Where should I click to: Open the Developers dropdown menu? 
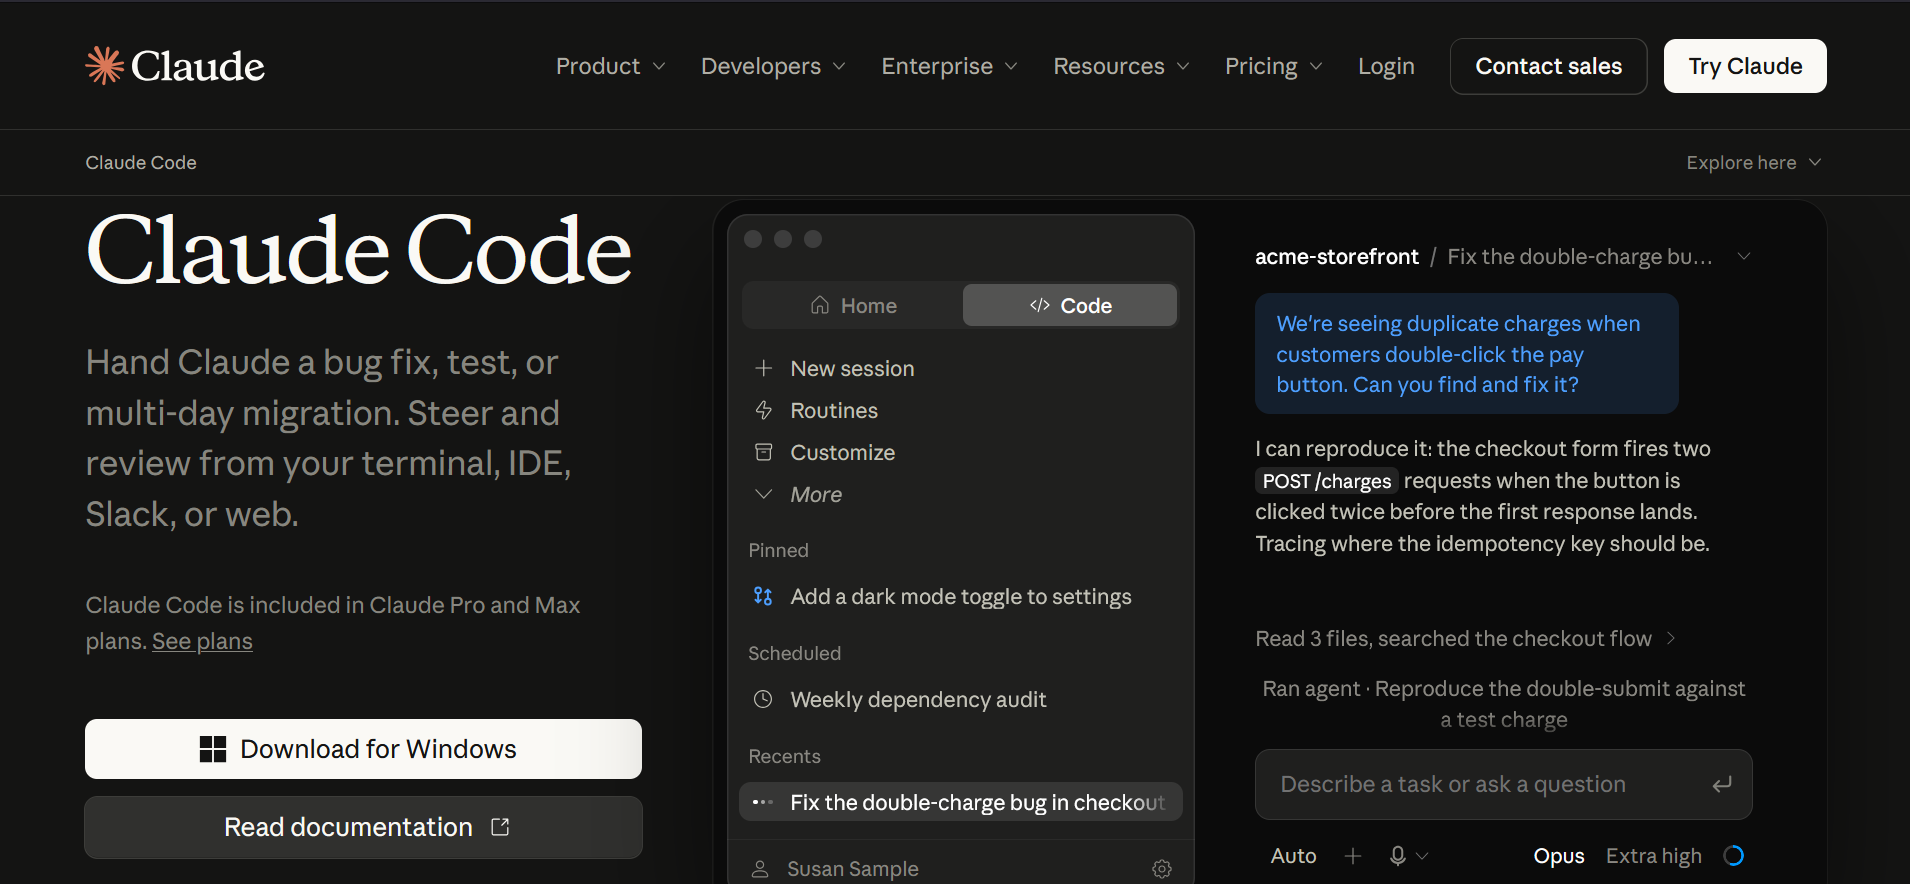pos(774,66)
